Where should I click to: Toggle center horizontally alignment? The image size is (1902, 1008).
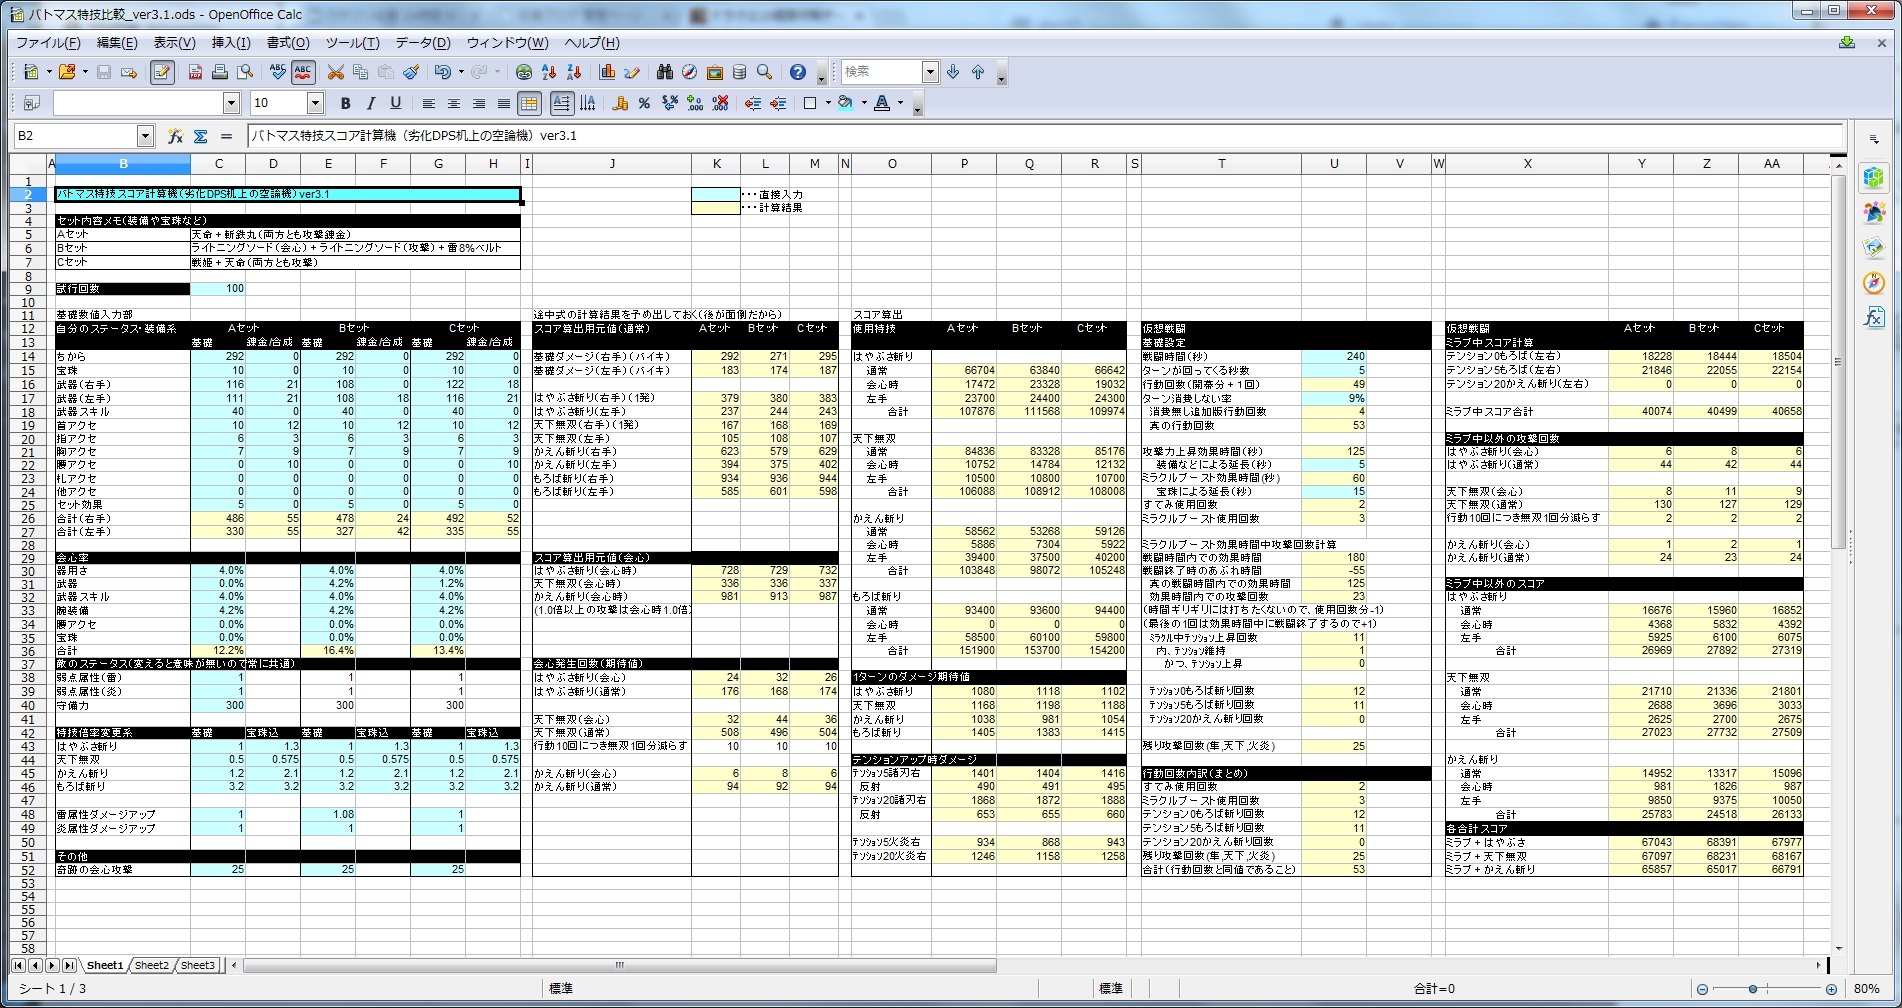tap(454, 103)
